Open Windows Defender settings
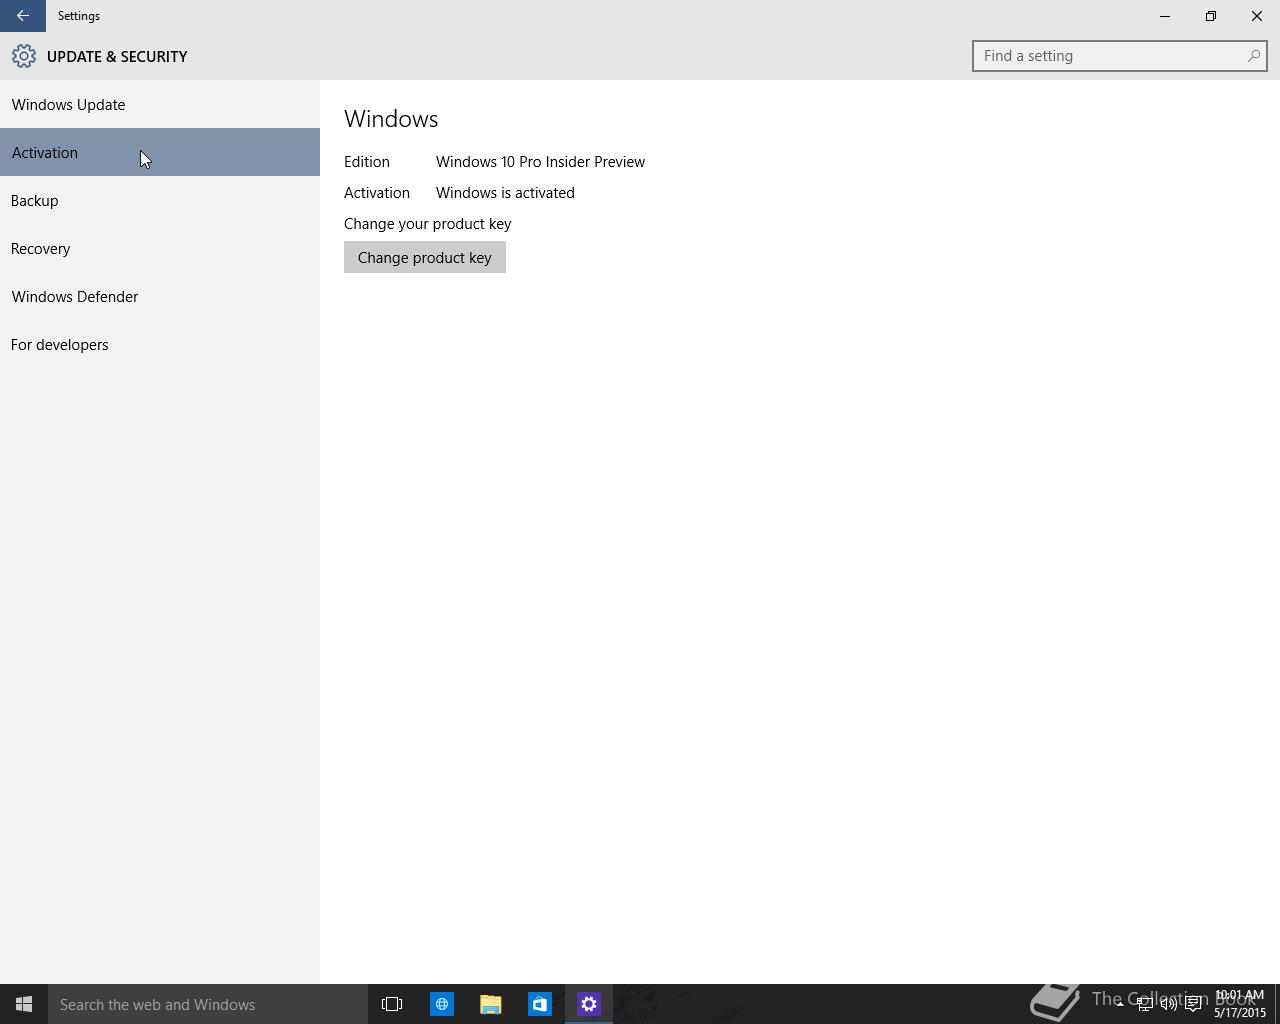 click(160, 296)
